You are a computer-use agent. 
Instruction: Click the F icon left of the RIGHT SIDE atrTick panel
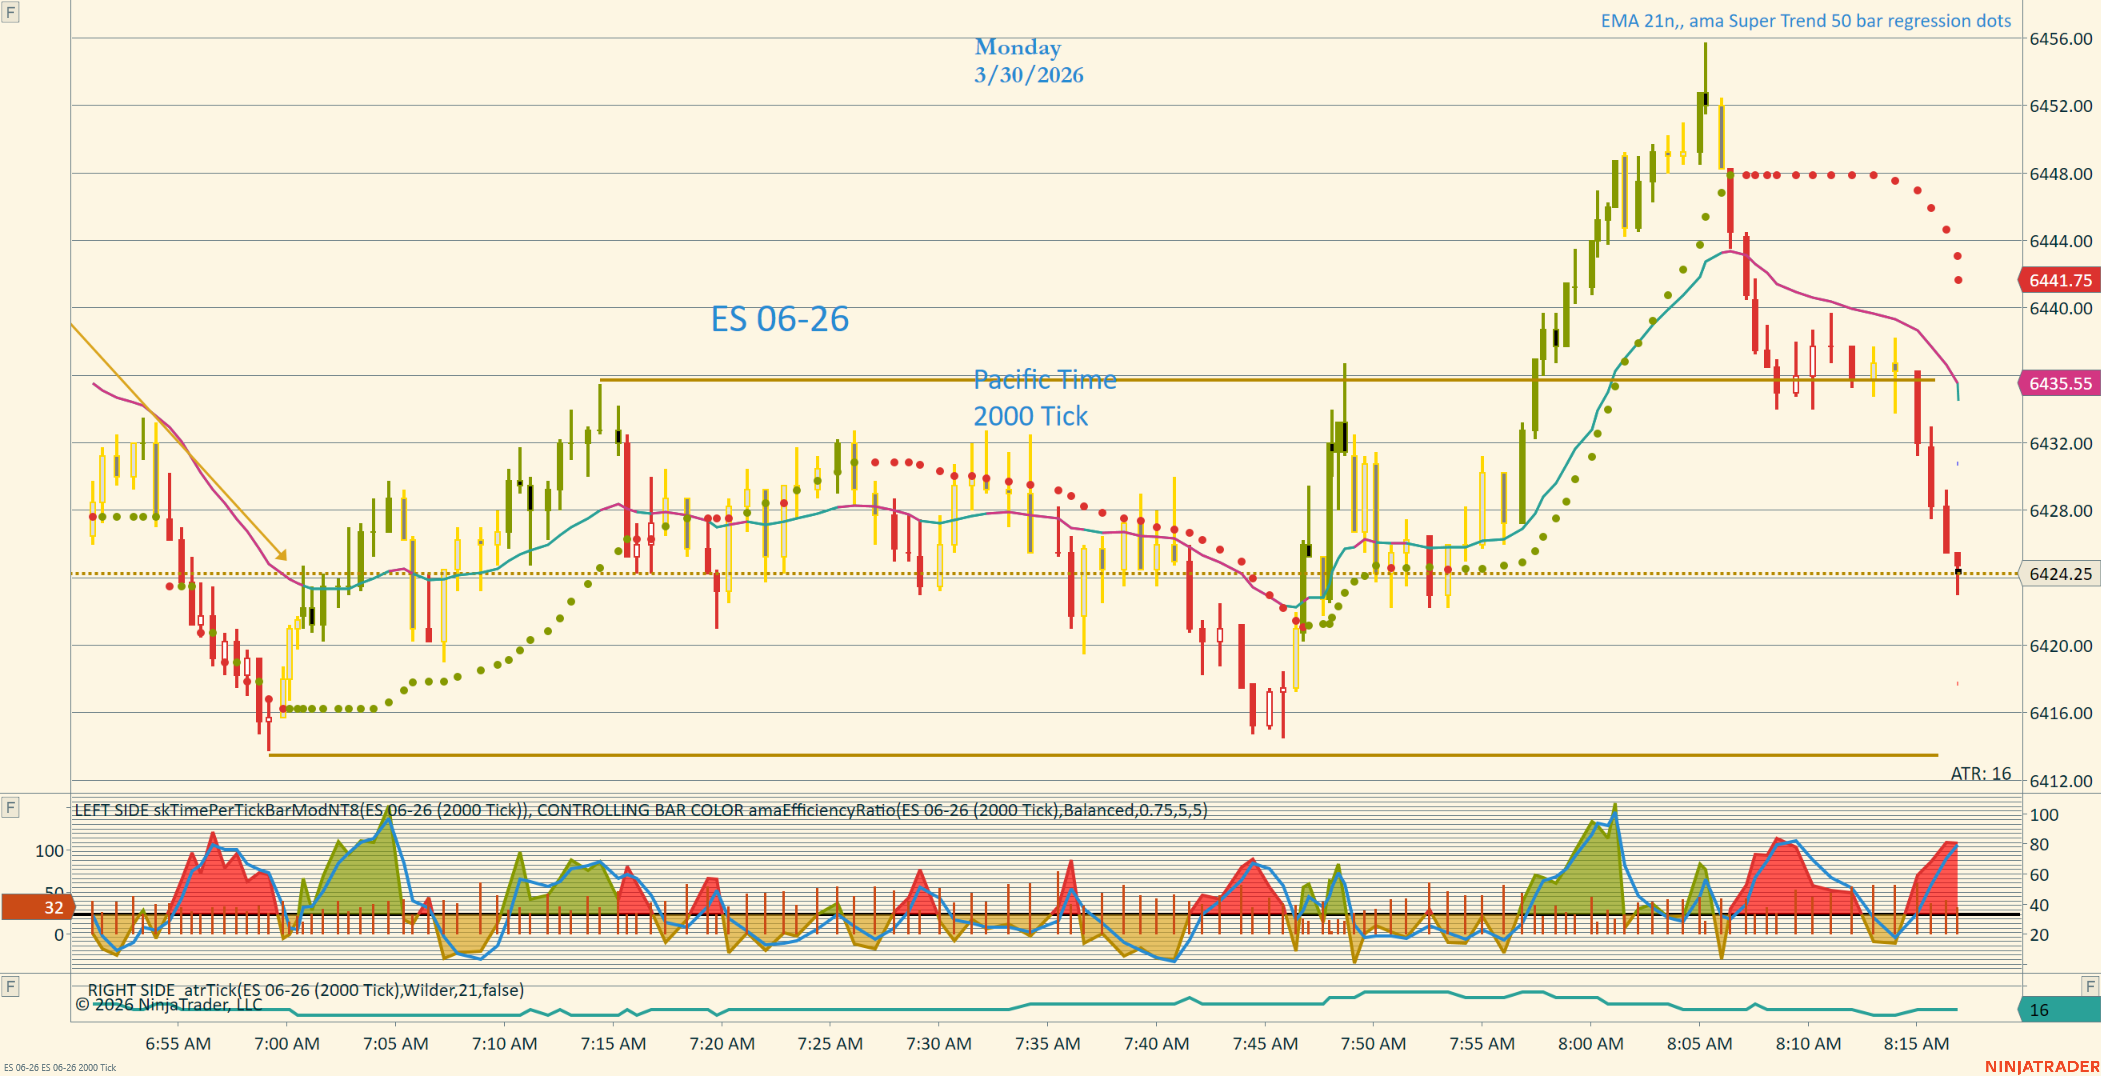tap(10, 987)
